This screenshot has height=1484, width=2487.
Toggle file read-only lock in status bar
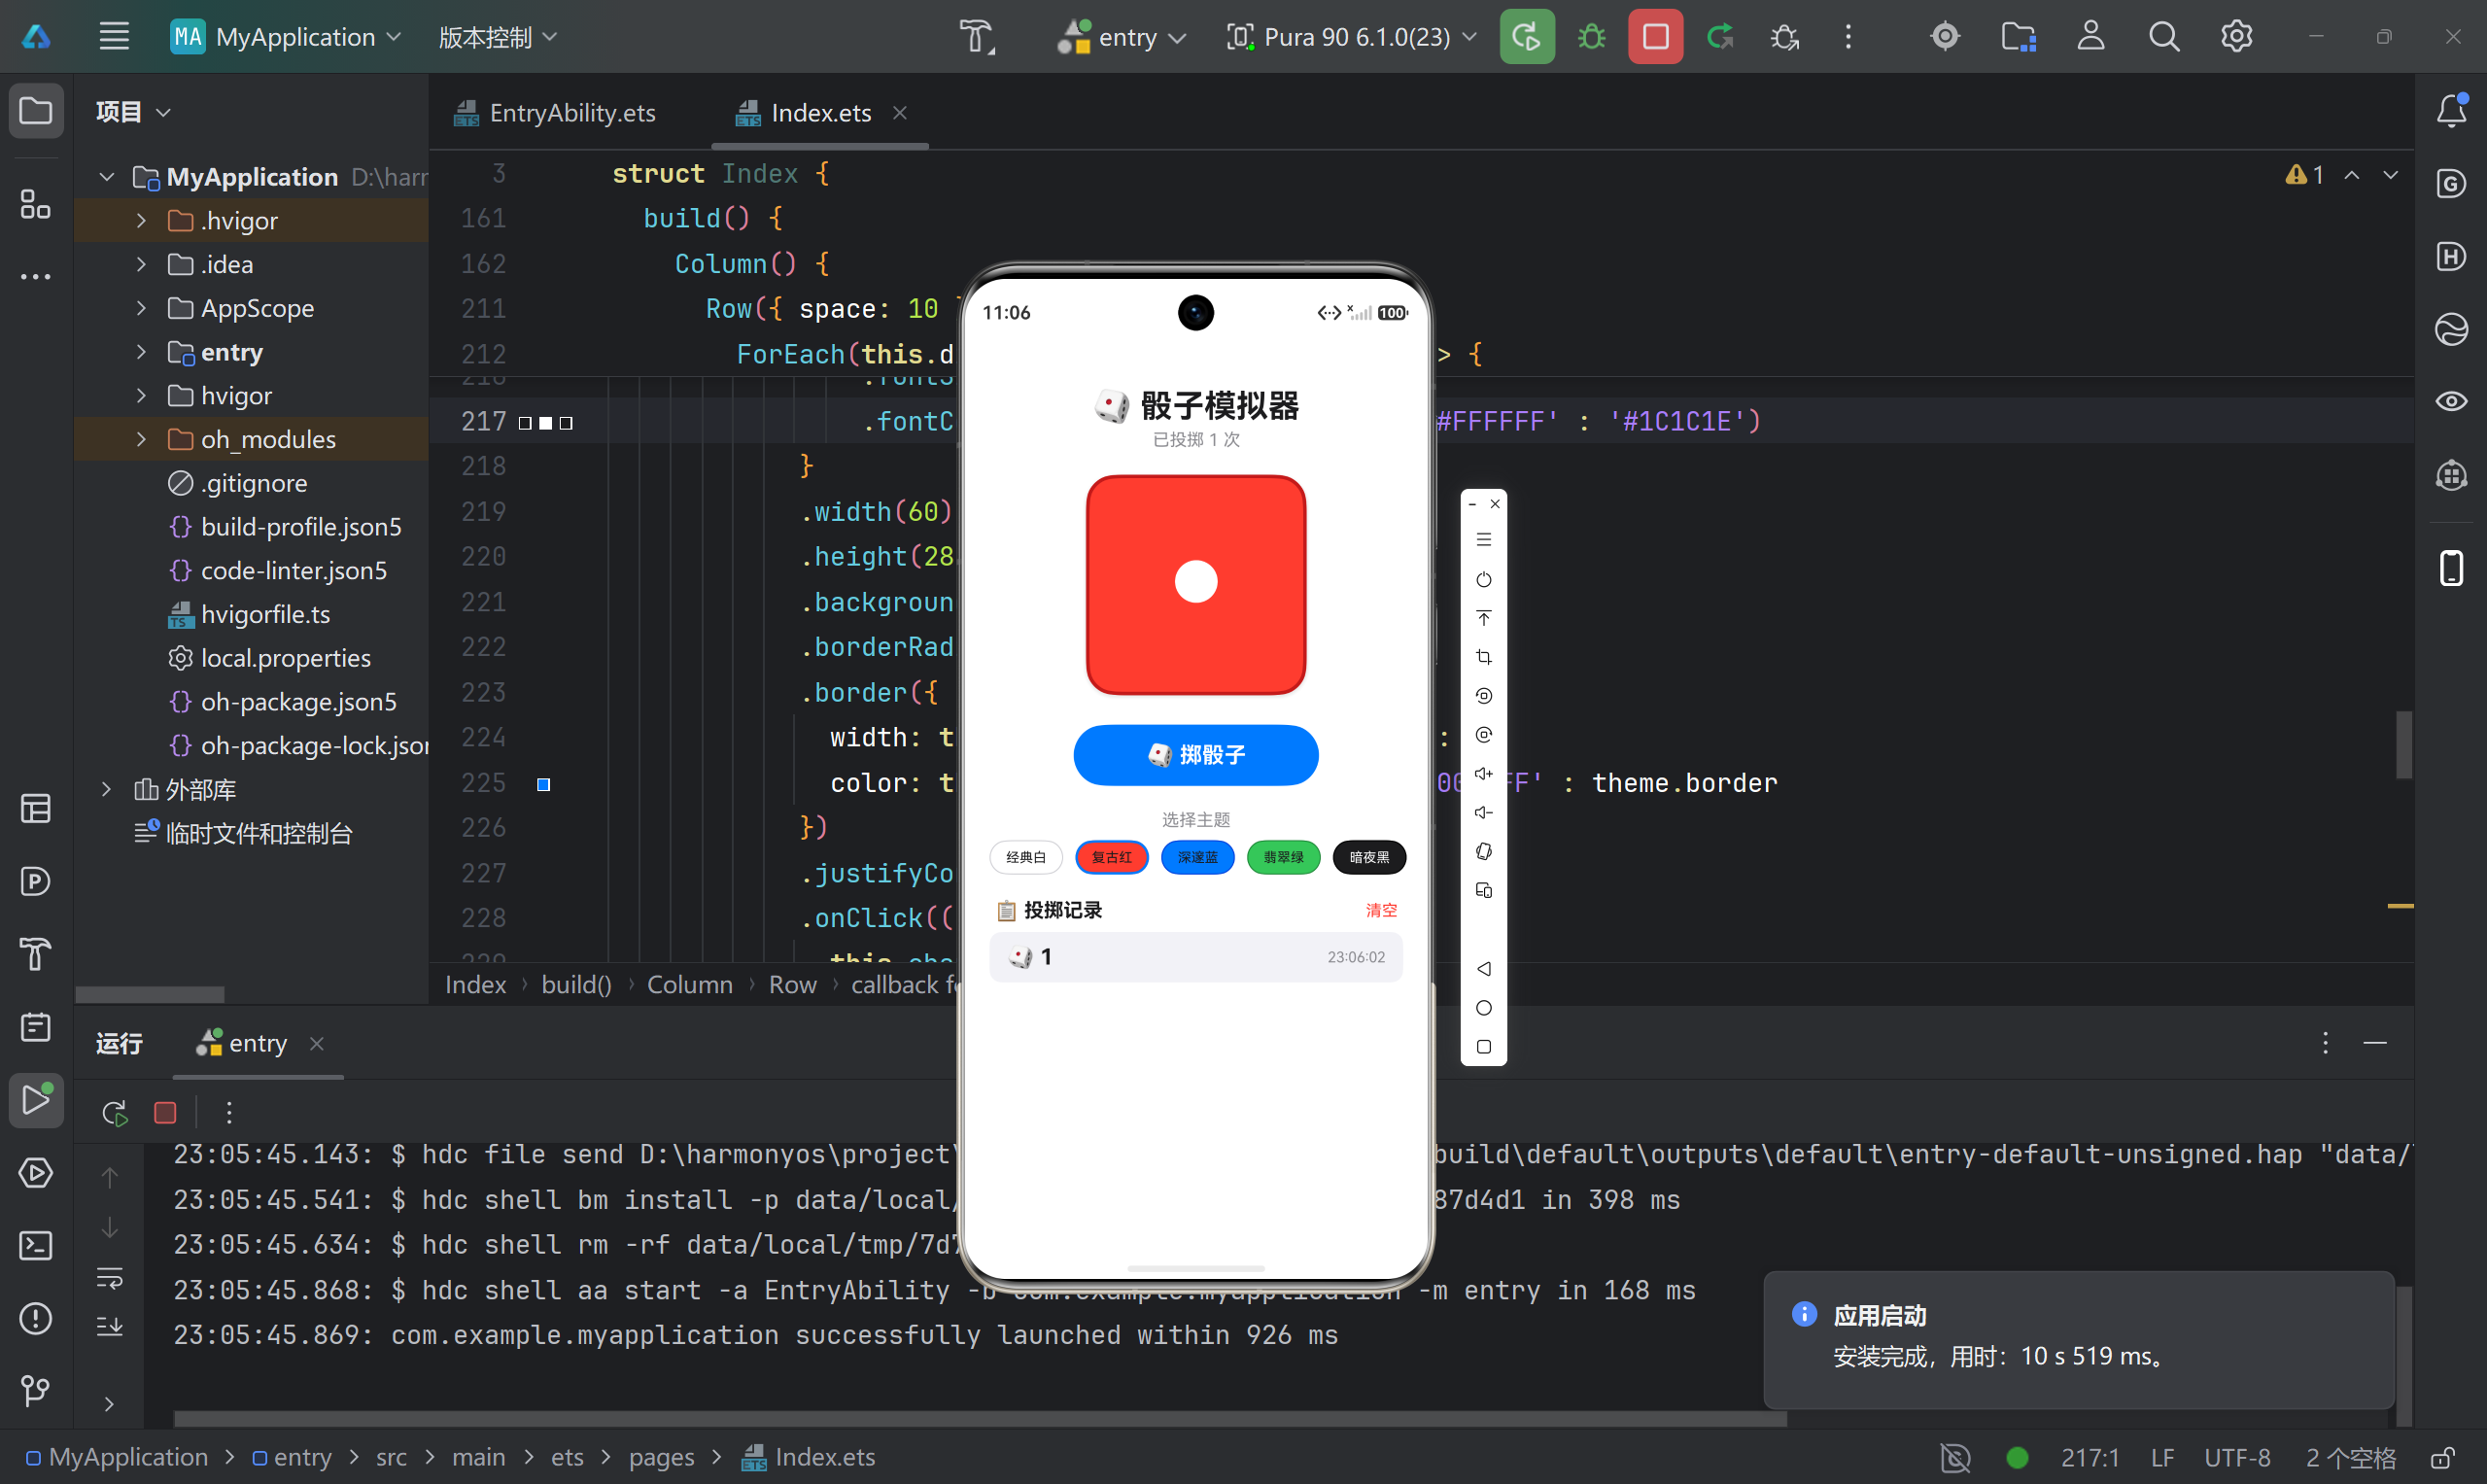click(x=2443, y=1458)
